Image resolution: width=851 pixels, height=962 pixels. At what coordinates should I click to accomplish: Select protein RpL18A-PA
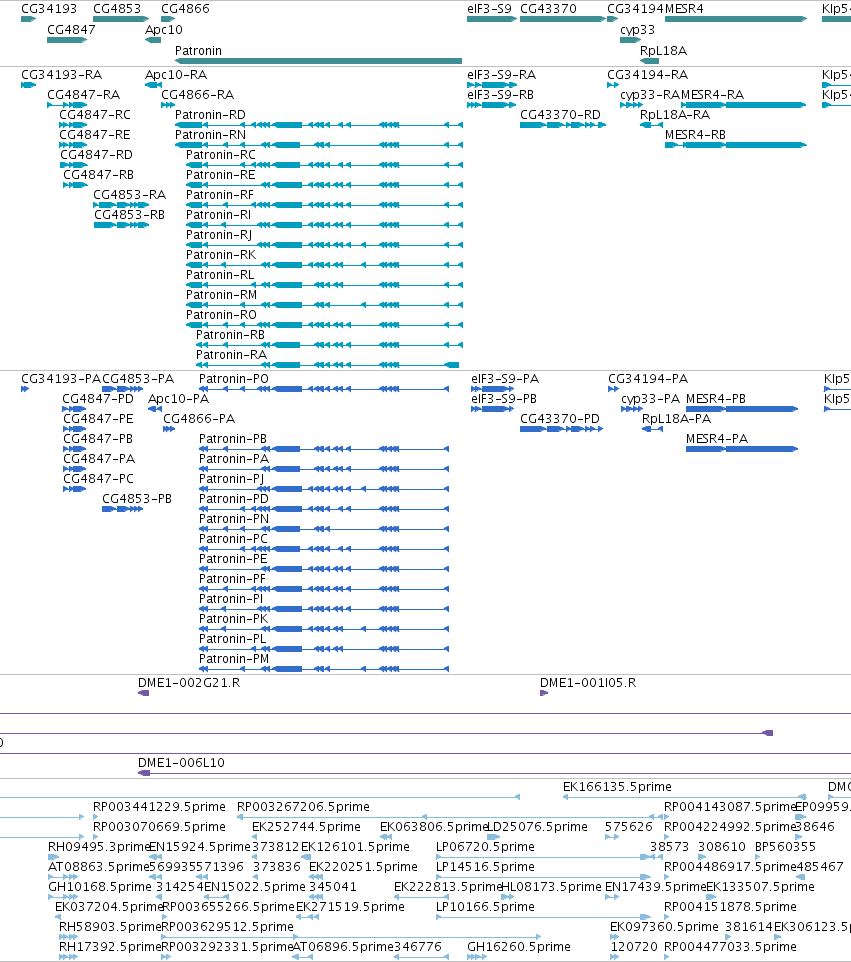click(652, 429)
